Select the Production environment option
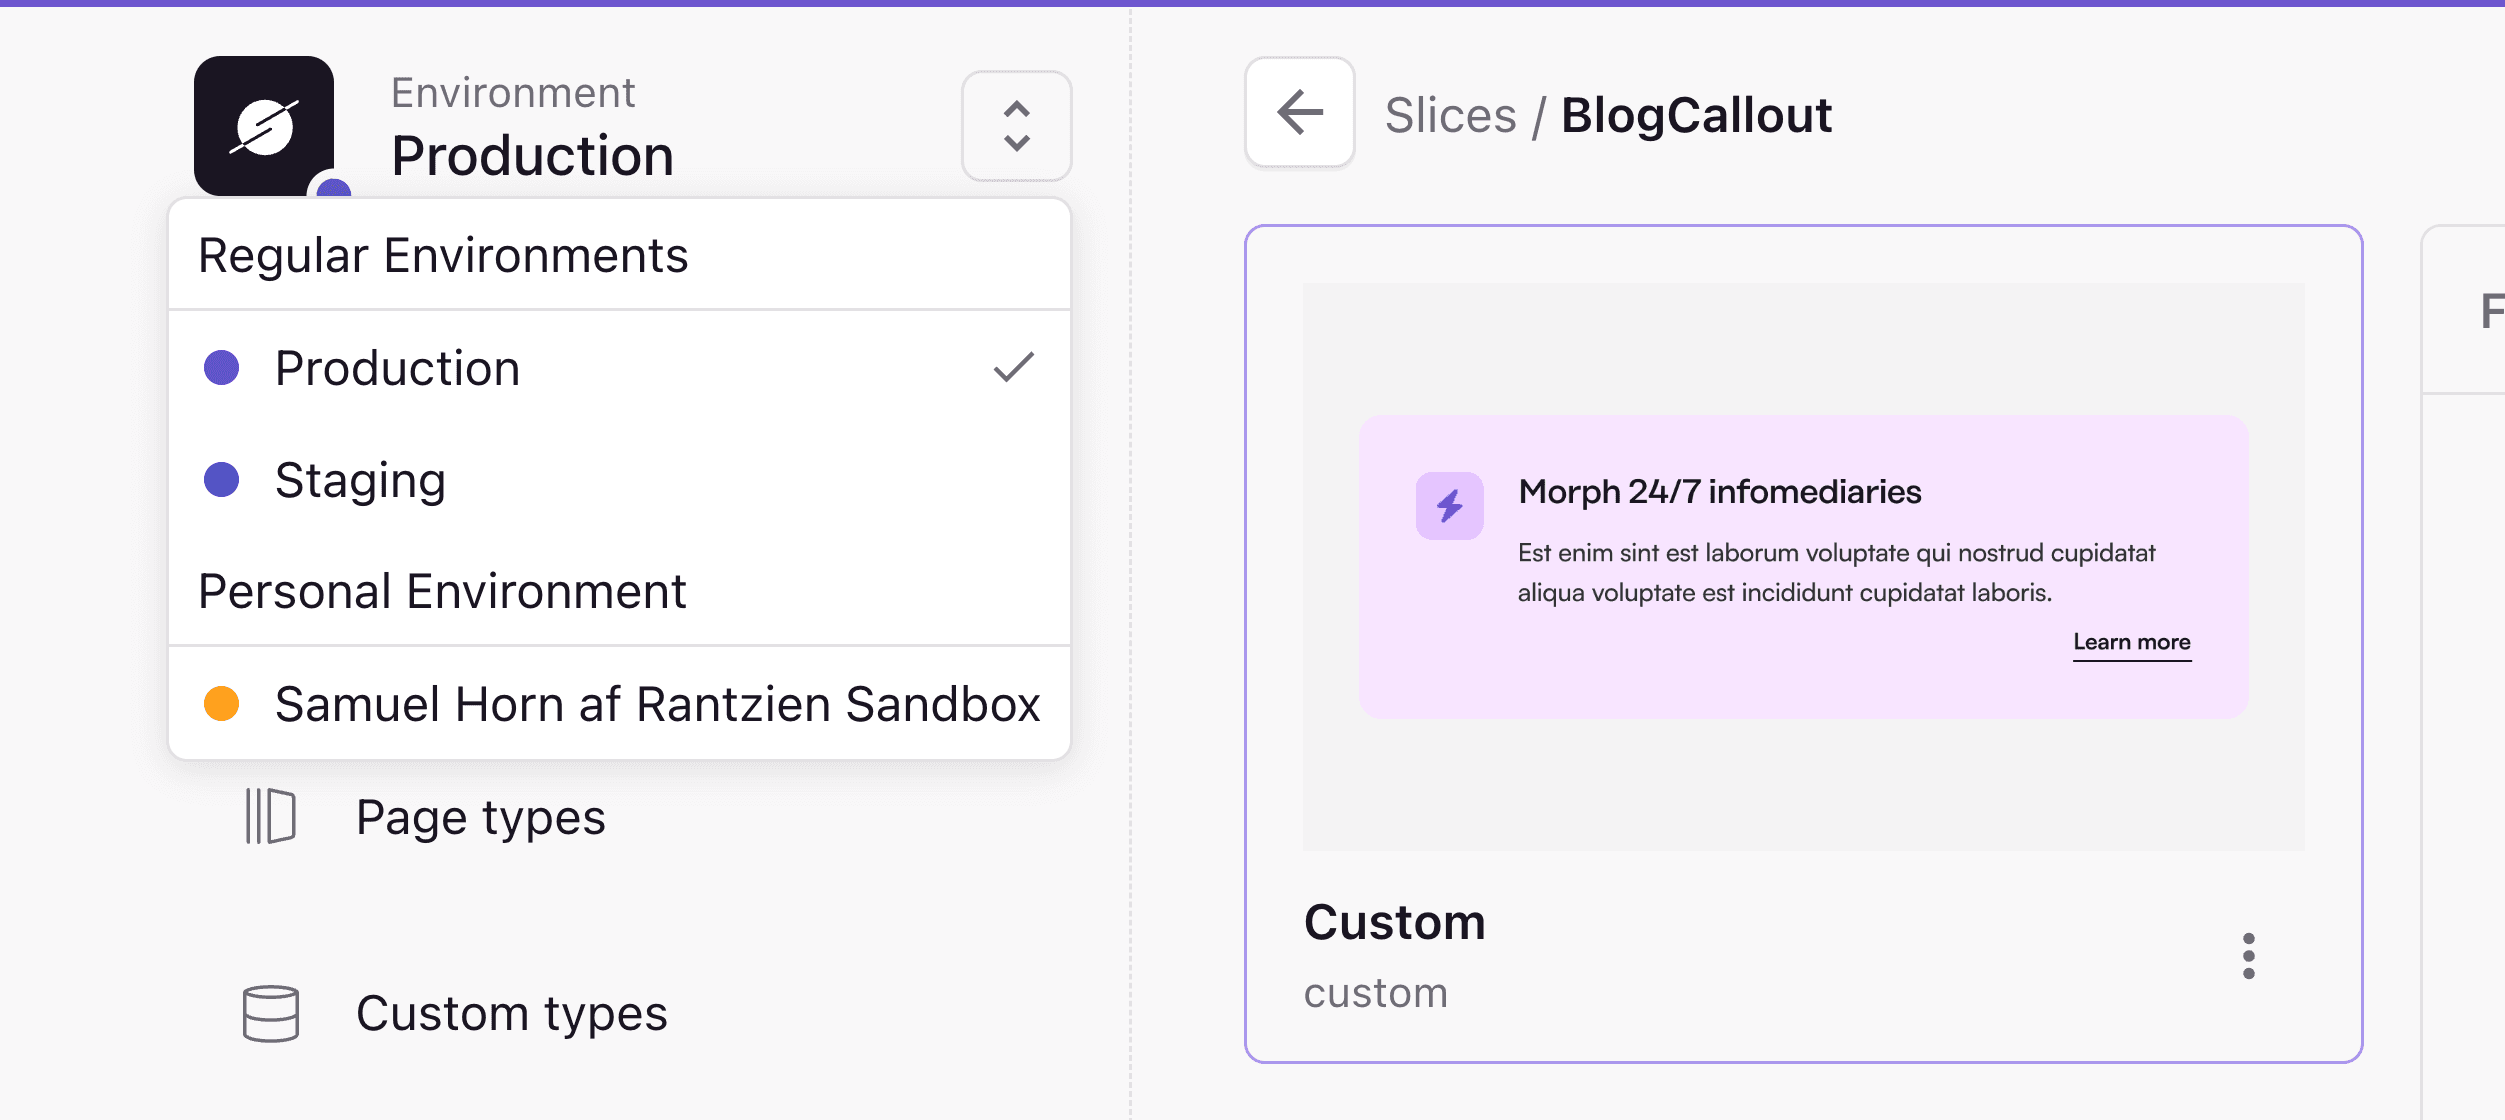The image size is (2505, 1120). pos(398,367)
